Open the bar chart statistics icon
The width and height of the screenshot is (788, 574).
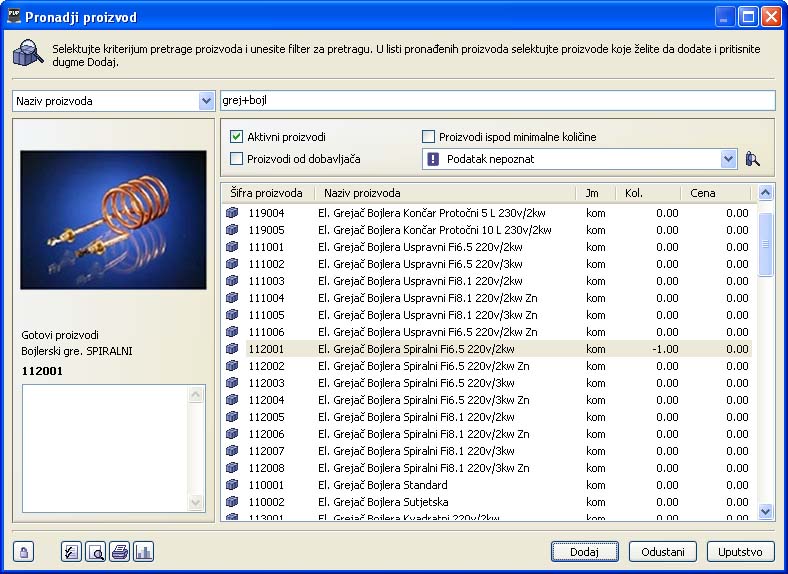tap(143, 552)
